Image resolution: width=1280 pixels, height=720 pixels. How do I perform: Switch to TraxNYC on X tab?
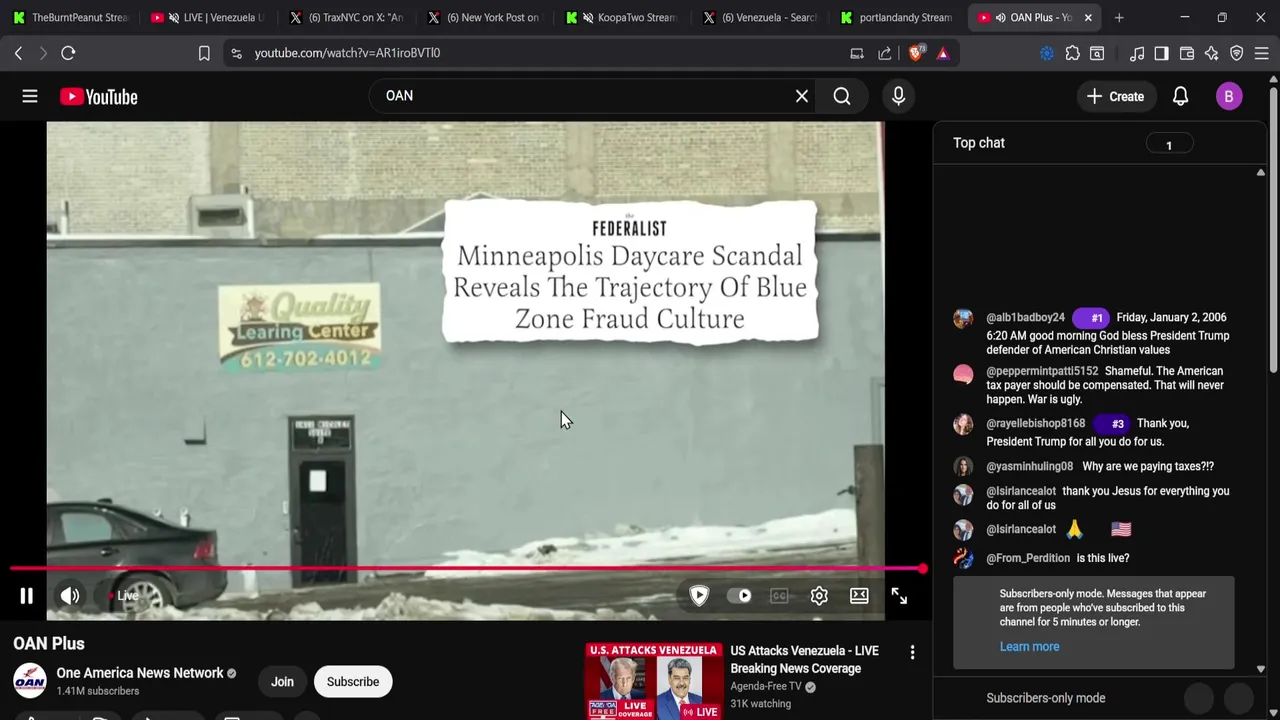344,17
